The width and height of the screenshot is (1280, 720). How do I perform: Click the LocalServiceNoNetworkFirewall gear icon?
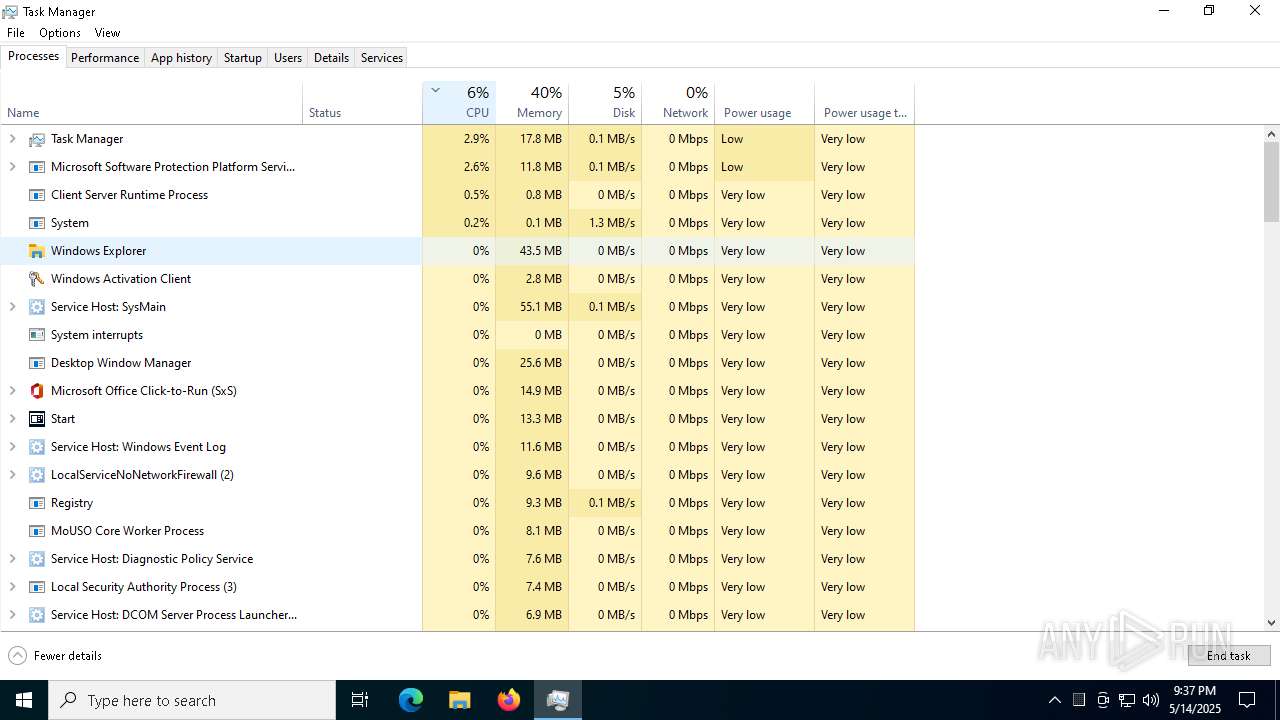(x=37, y=475)
